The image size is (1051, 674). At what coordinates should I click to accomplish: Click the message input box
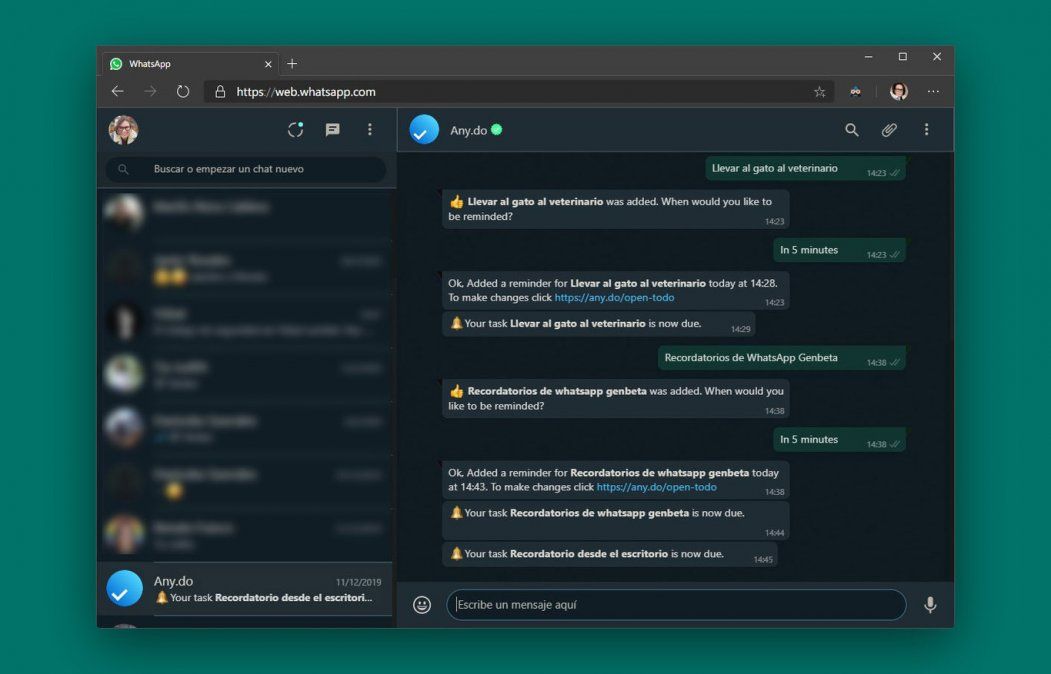point(675,604)
